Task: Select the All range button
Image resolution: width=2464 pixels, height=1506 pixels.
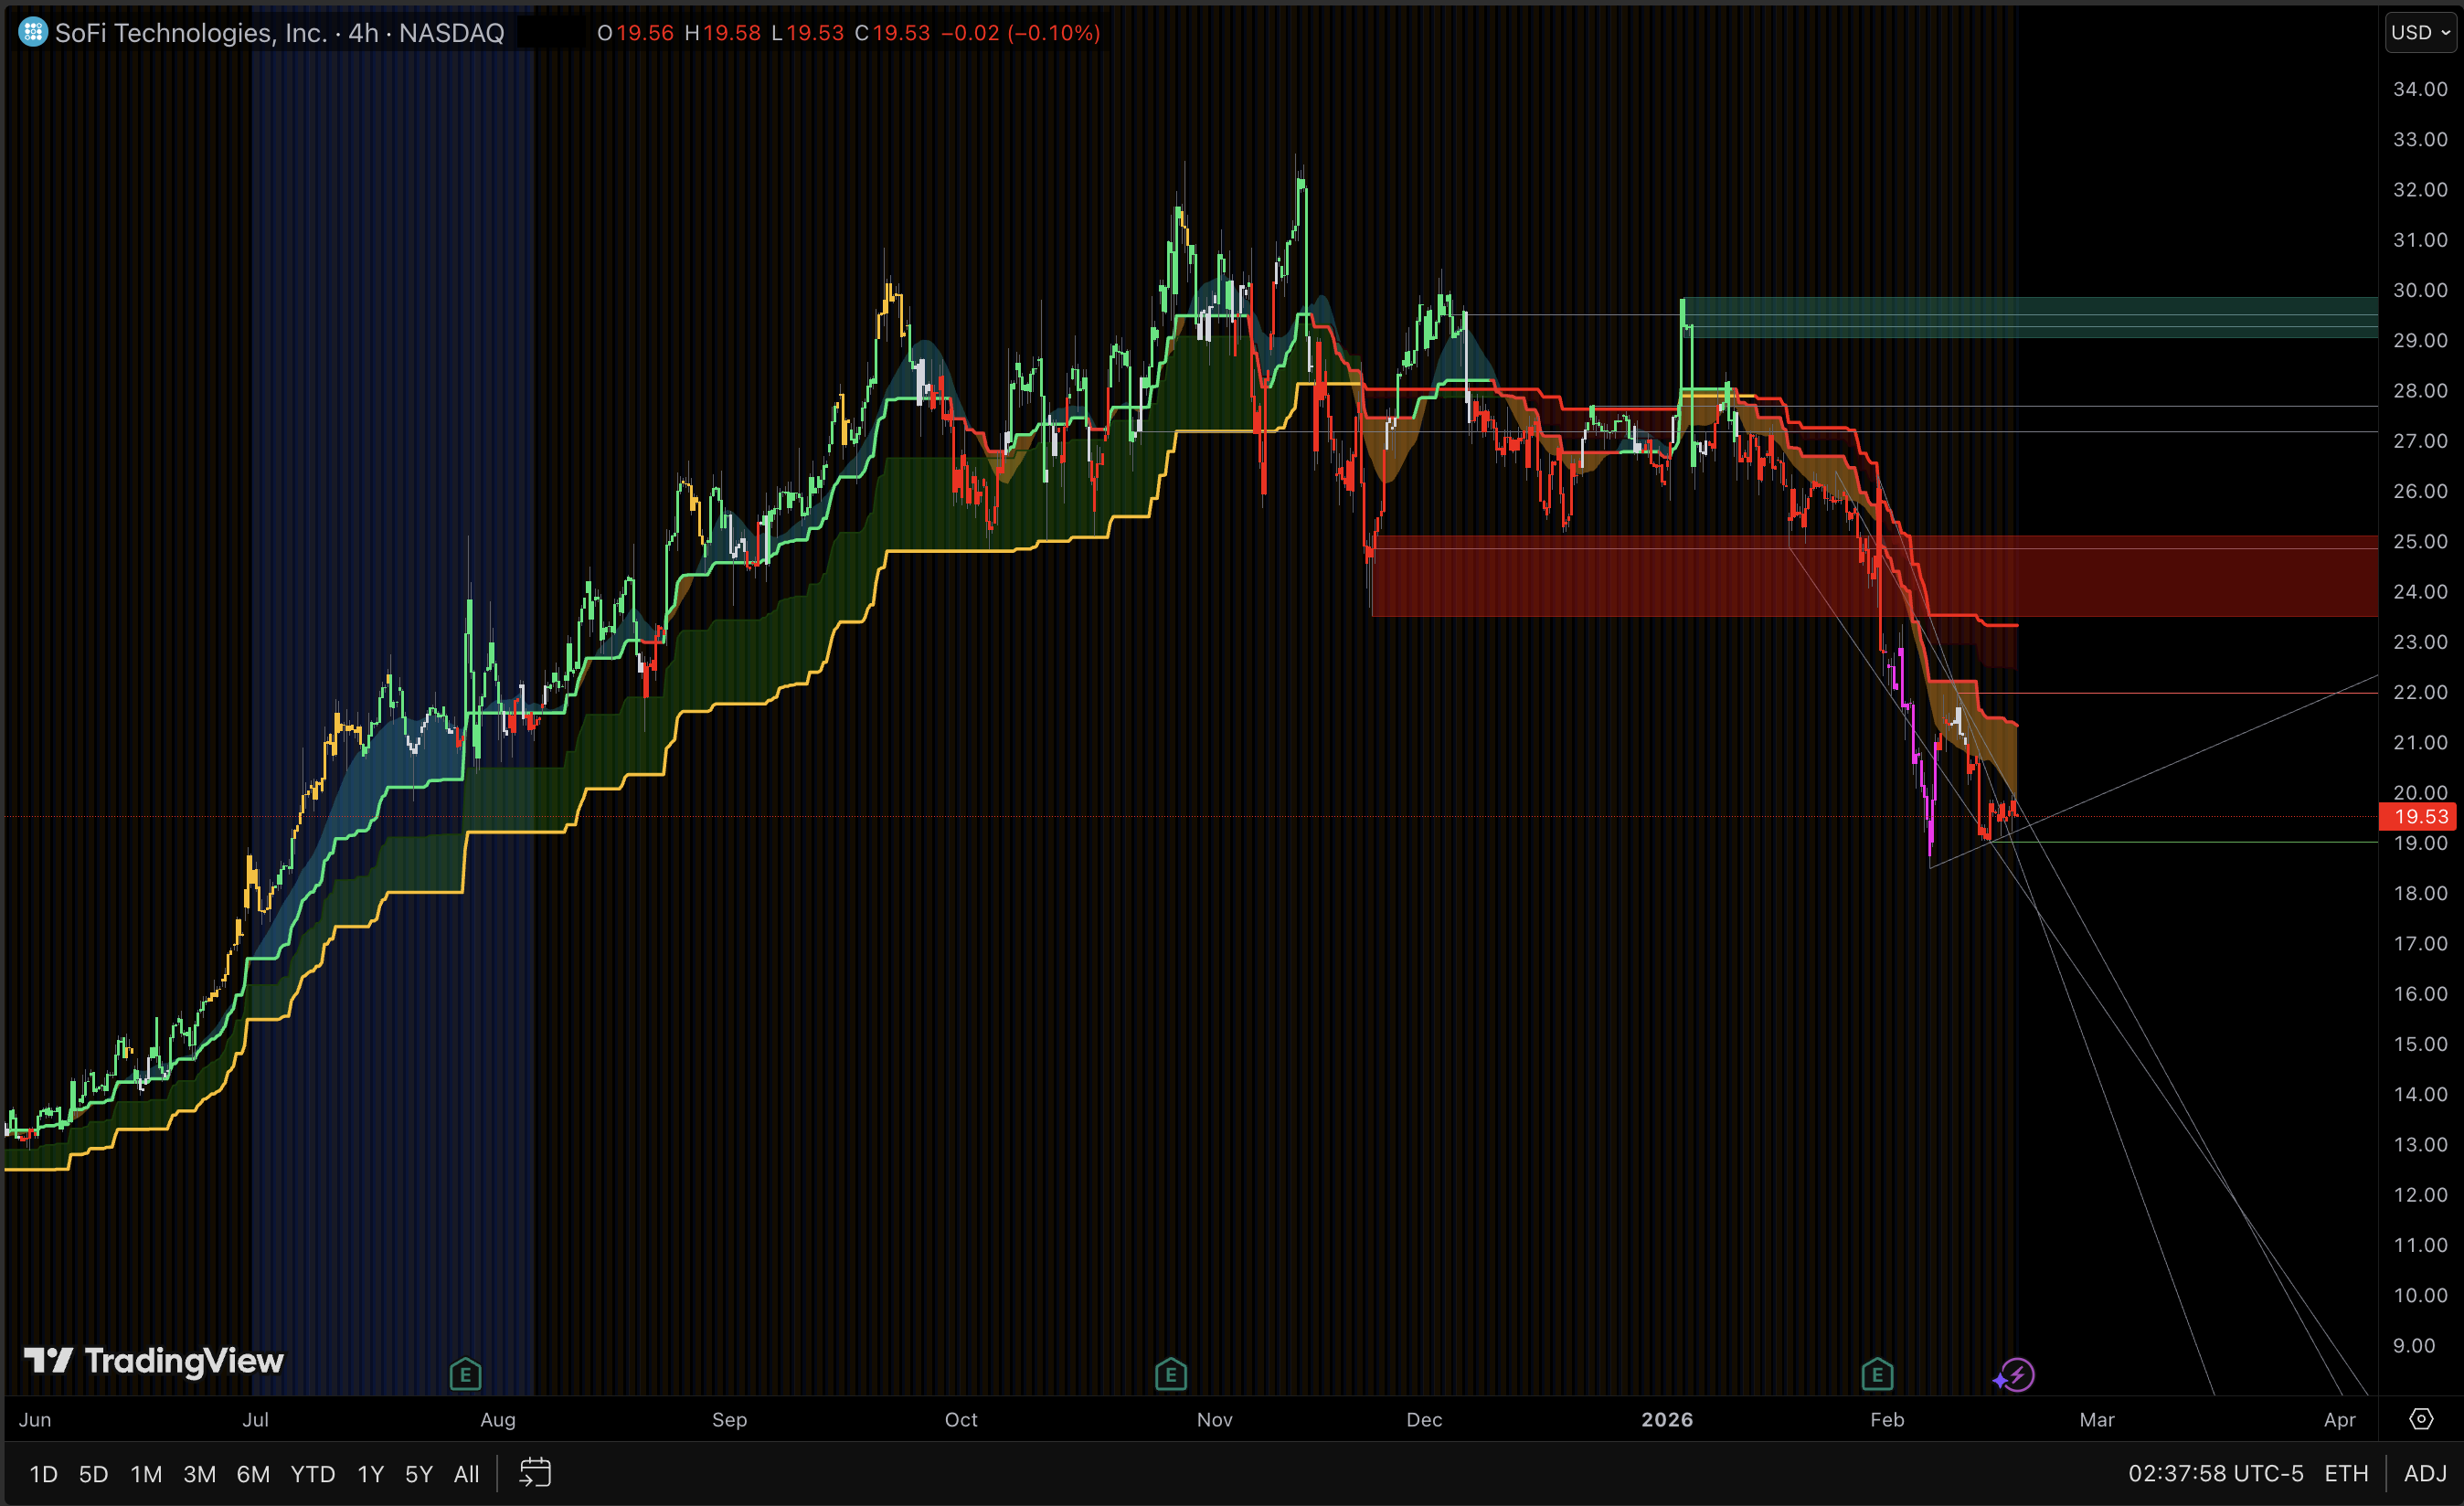Action: click(466, 1473)
